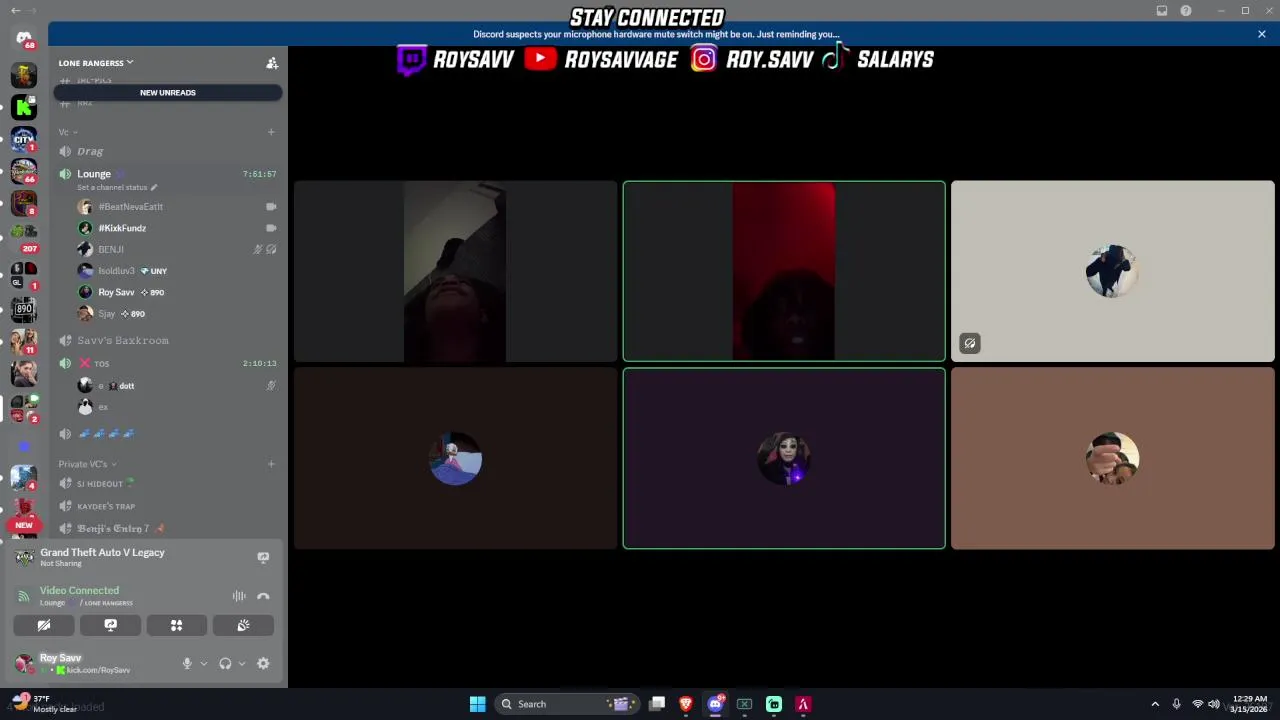This screenshot has width=1280, height=720.
Task: Join the Drag voice channel
Action: tap(168, 151)
